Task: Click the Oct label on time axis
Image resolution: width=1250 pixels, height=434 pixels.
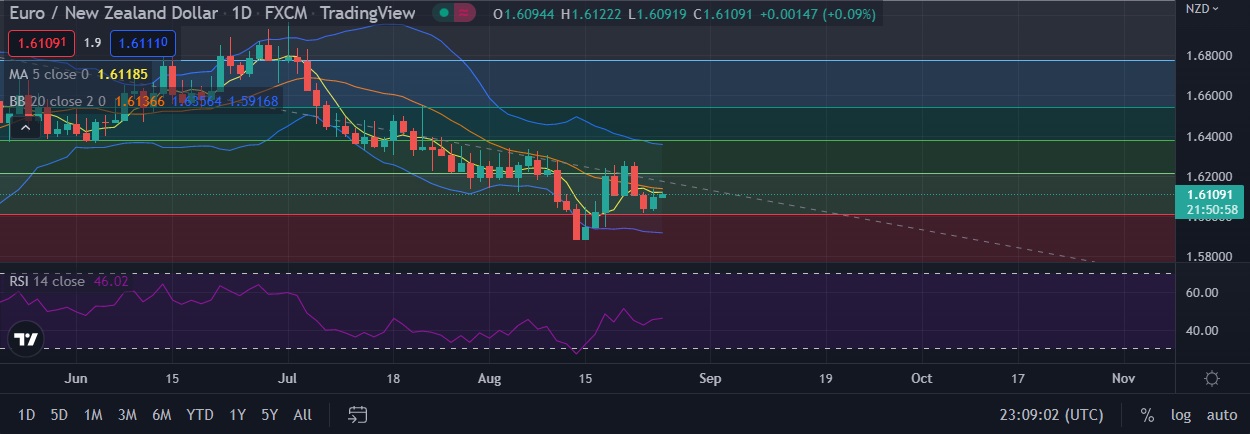Action: [922, 379]
